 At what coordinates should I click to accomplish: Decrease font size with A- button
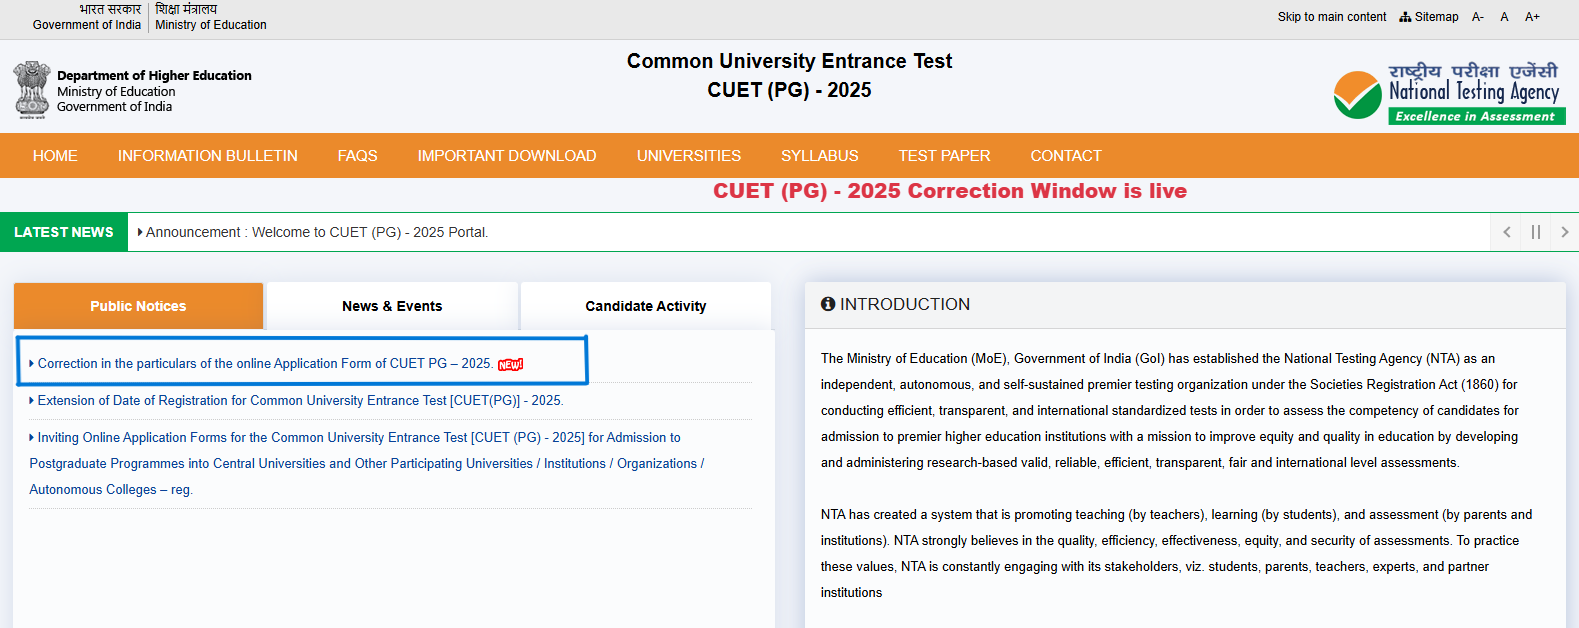(1477, 17)
